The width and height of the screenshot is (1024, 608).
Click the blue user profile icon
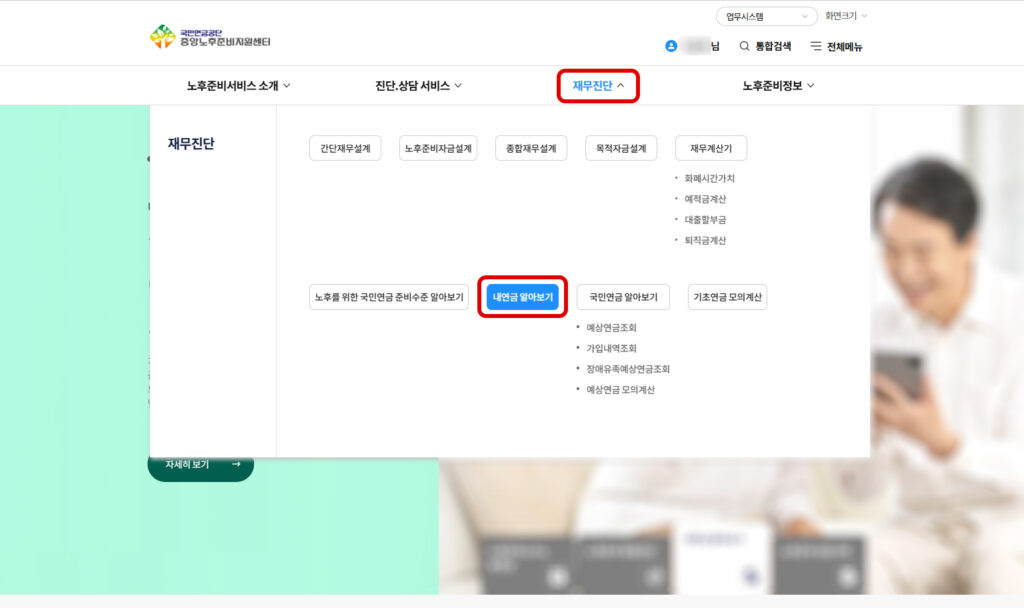[x=671, y=46]
